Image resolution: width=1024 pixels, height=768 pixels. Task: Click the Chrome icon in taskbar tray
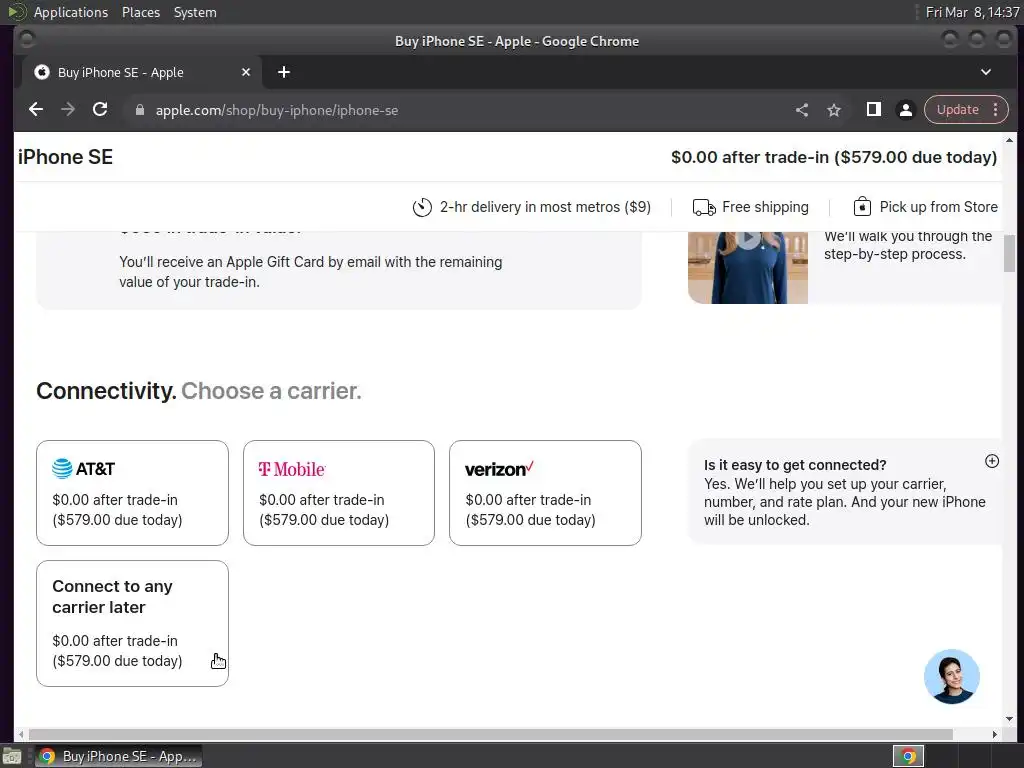(x=908, y=756)
